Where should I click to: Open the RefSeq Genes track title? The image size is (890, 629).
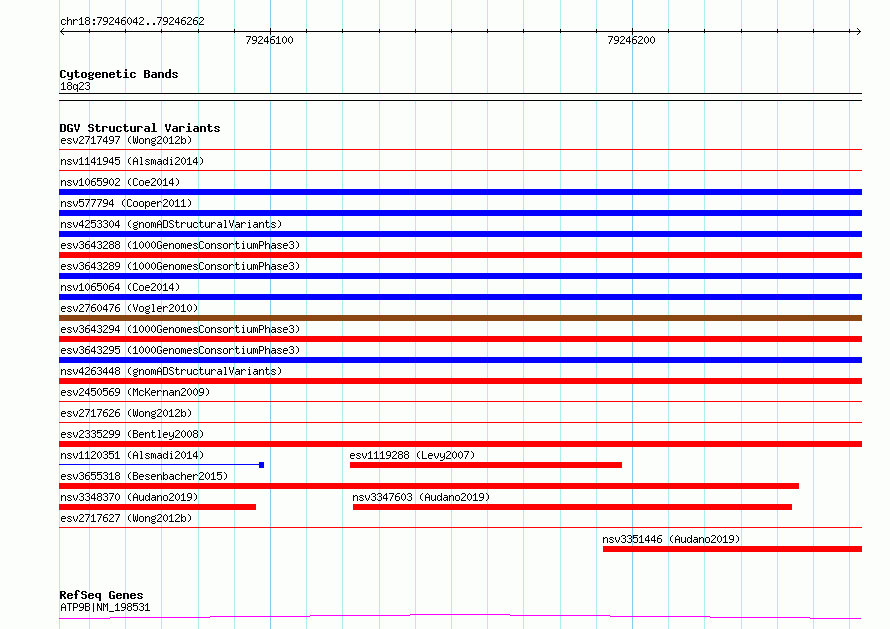(x=101, y=596)
